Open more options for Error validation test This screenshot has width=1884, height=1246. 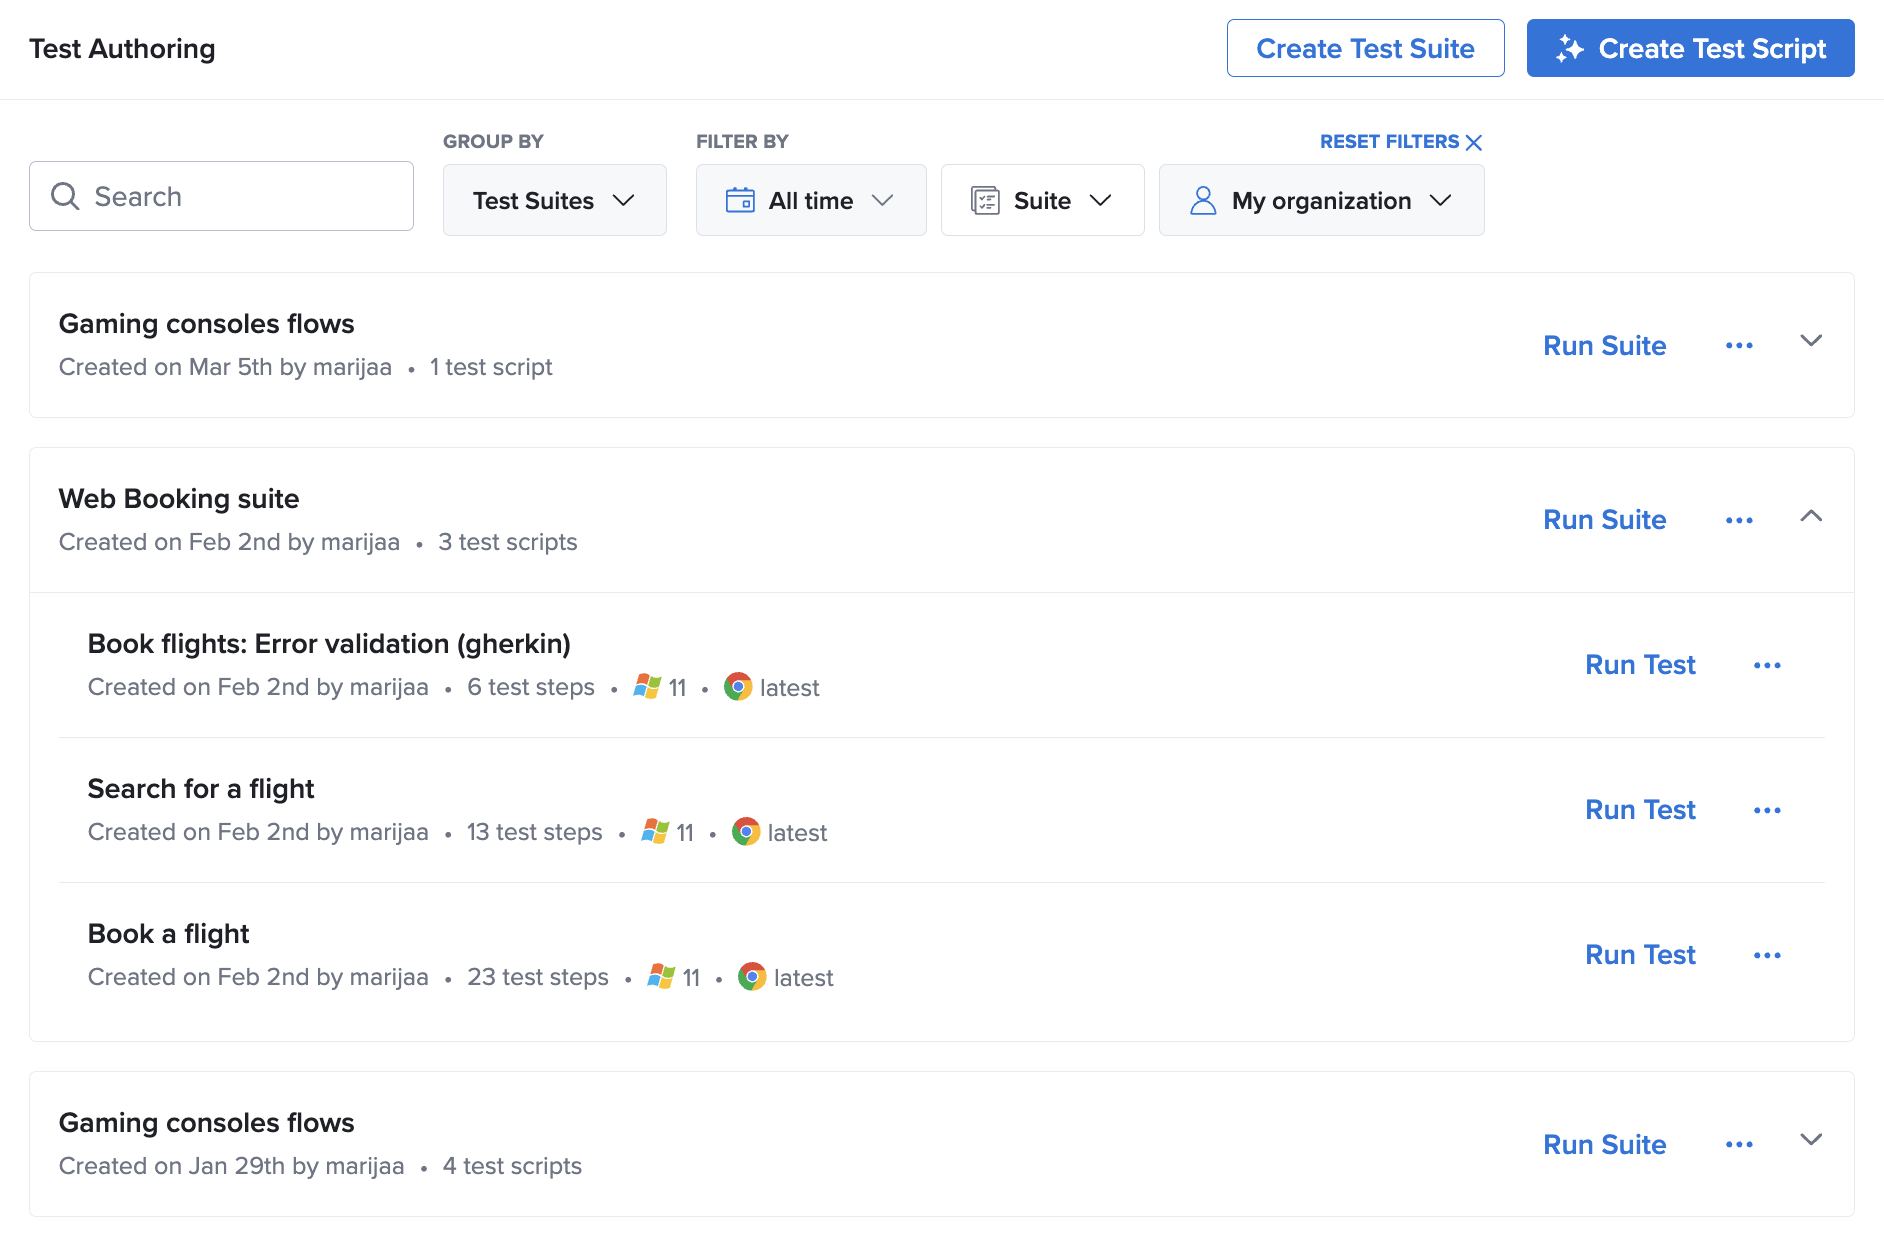point(1767,665)
